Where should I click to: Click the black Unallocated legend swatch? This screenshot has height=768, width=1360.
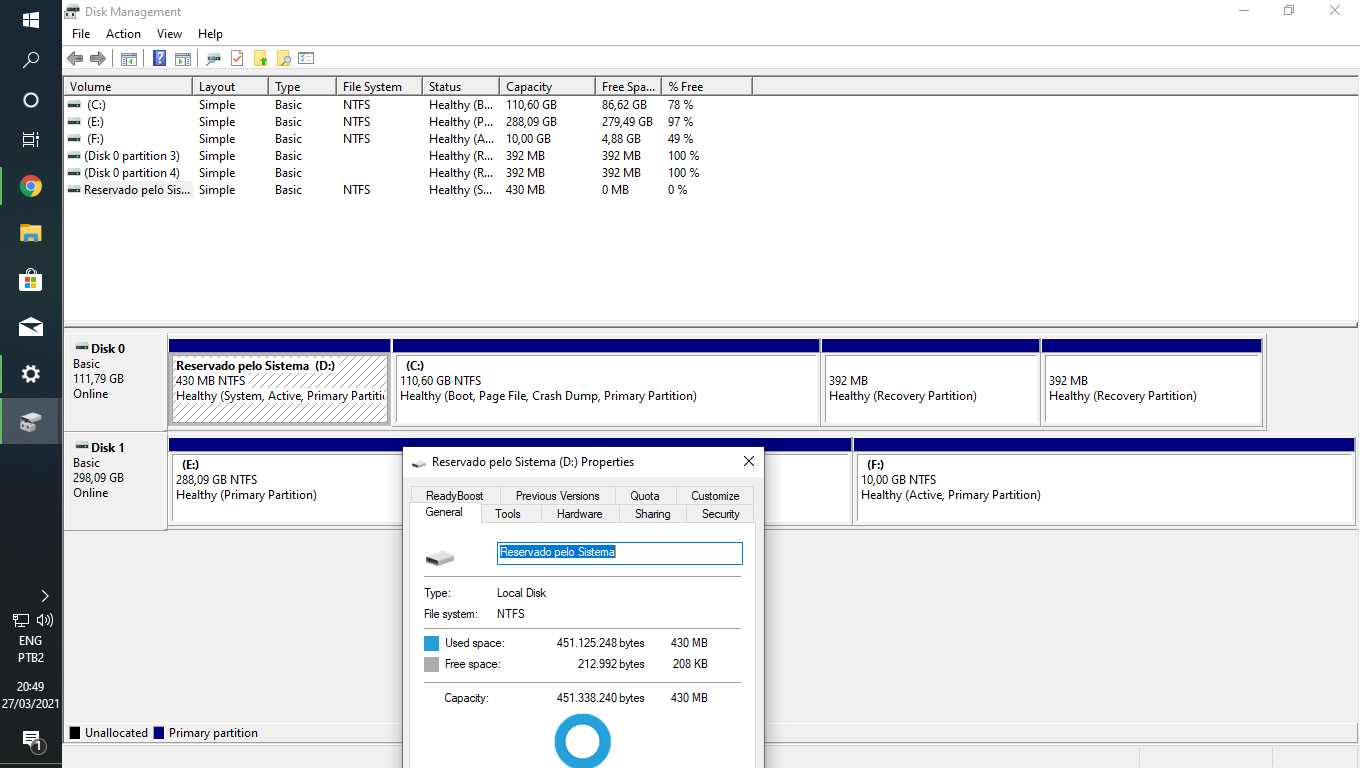point(74,733)
